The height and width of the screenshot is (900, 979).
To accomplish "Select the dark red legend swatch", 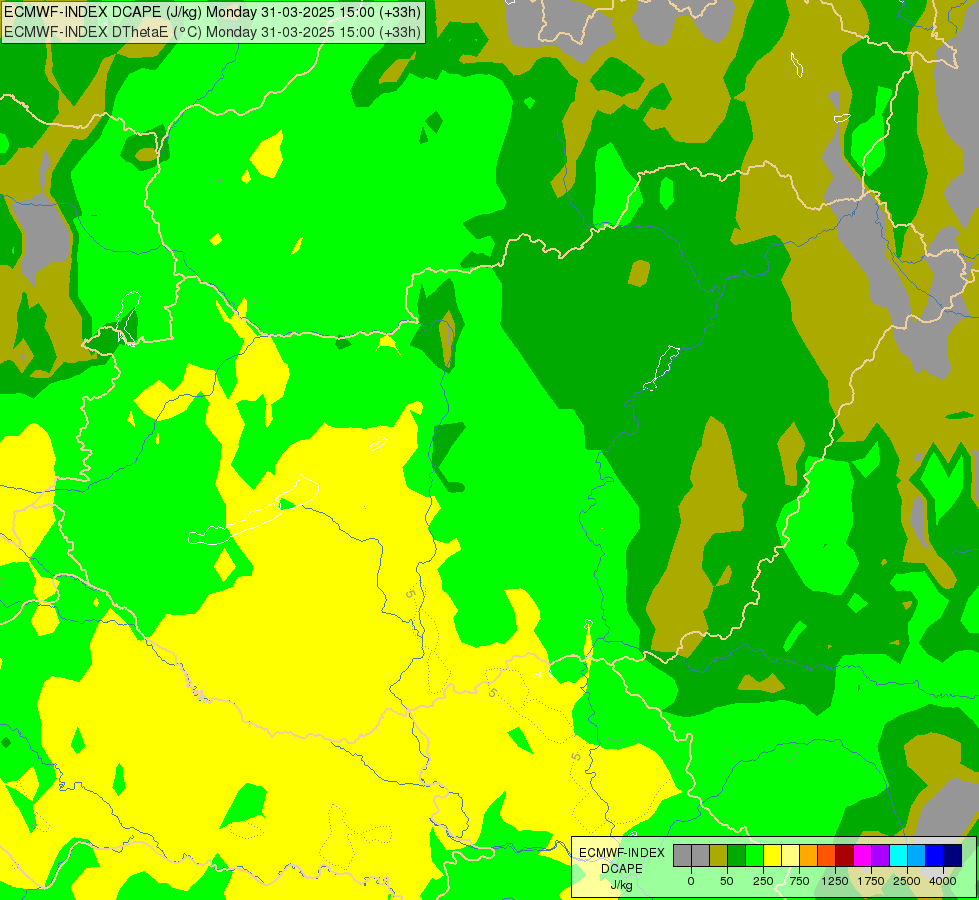I will (844, 855).
